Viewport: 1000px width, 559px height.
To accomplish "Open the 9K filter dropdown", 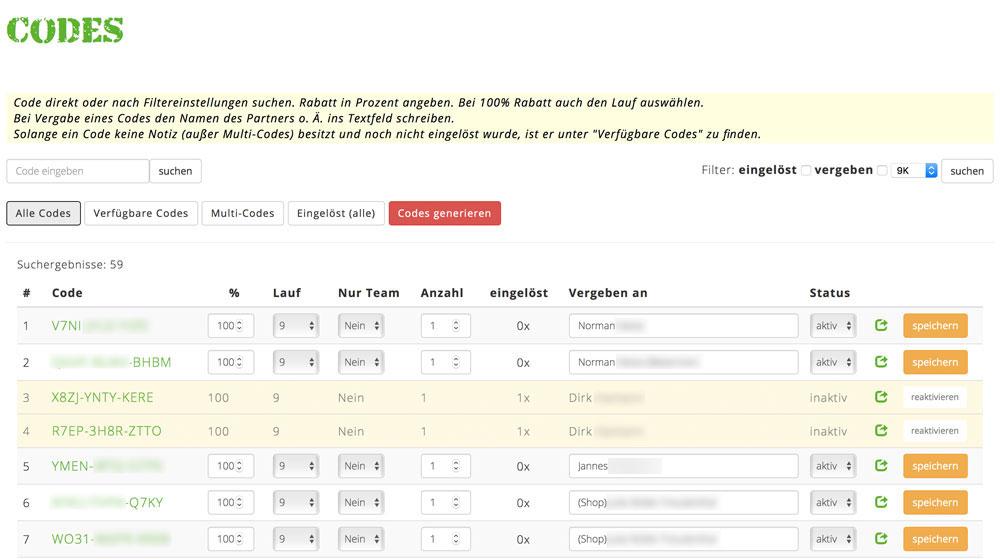I will pos(915,171).
